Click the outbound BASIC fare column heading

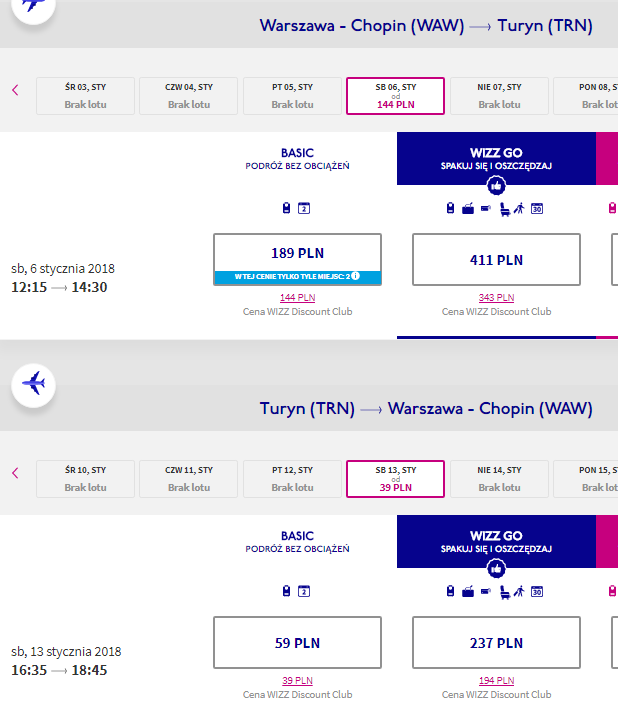point(297,159)
